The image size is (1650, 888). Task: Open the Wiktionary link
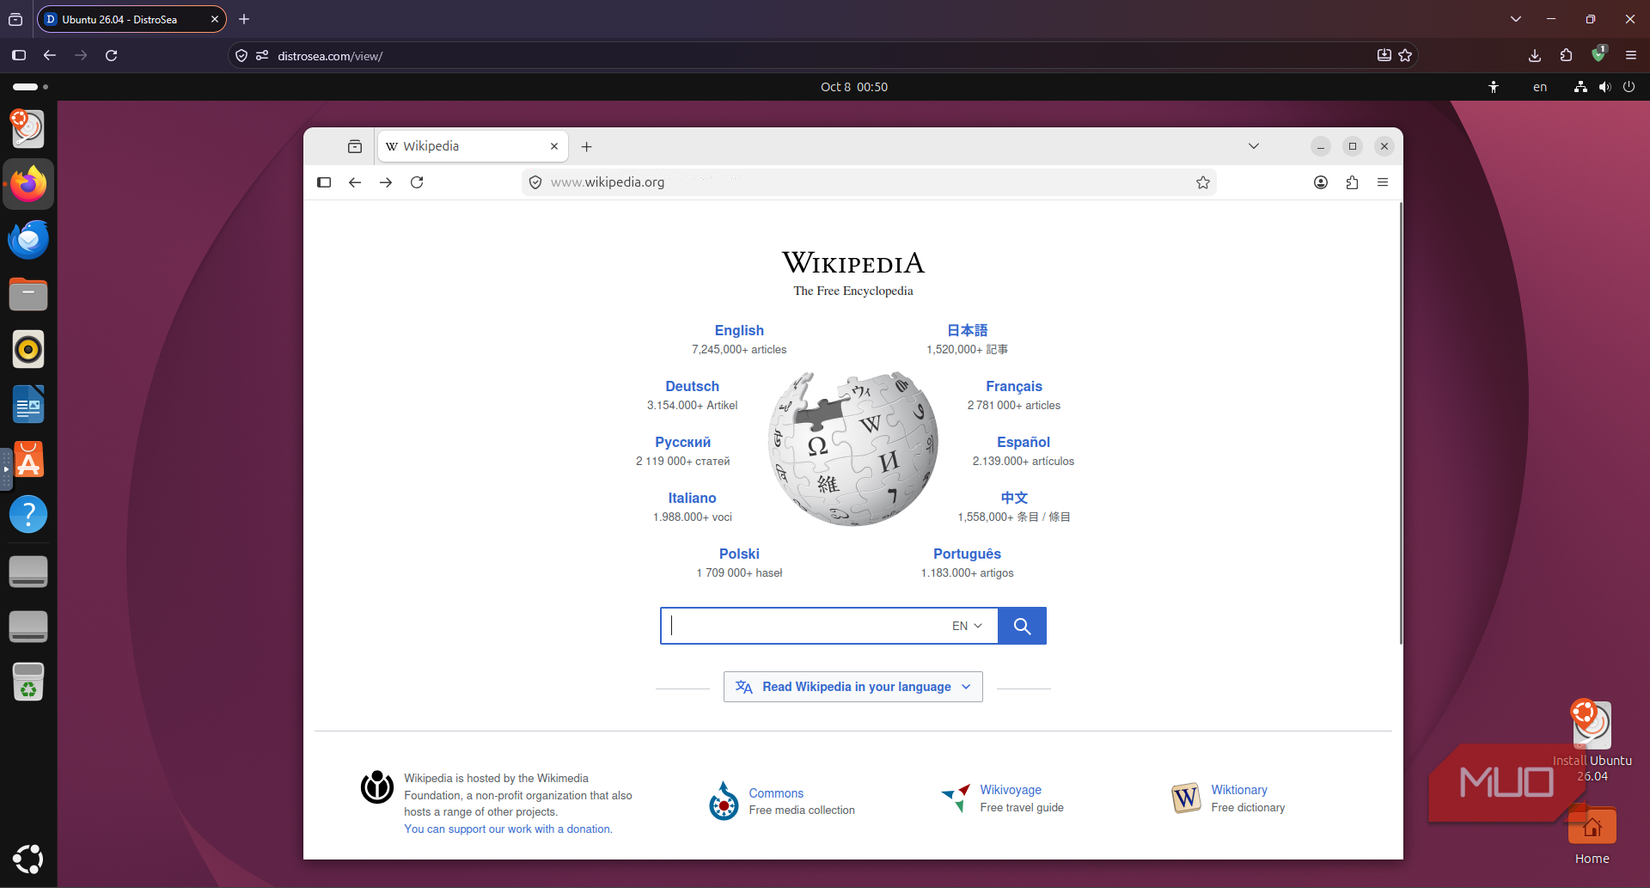[x=1239, y=790]
